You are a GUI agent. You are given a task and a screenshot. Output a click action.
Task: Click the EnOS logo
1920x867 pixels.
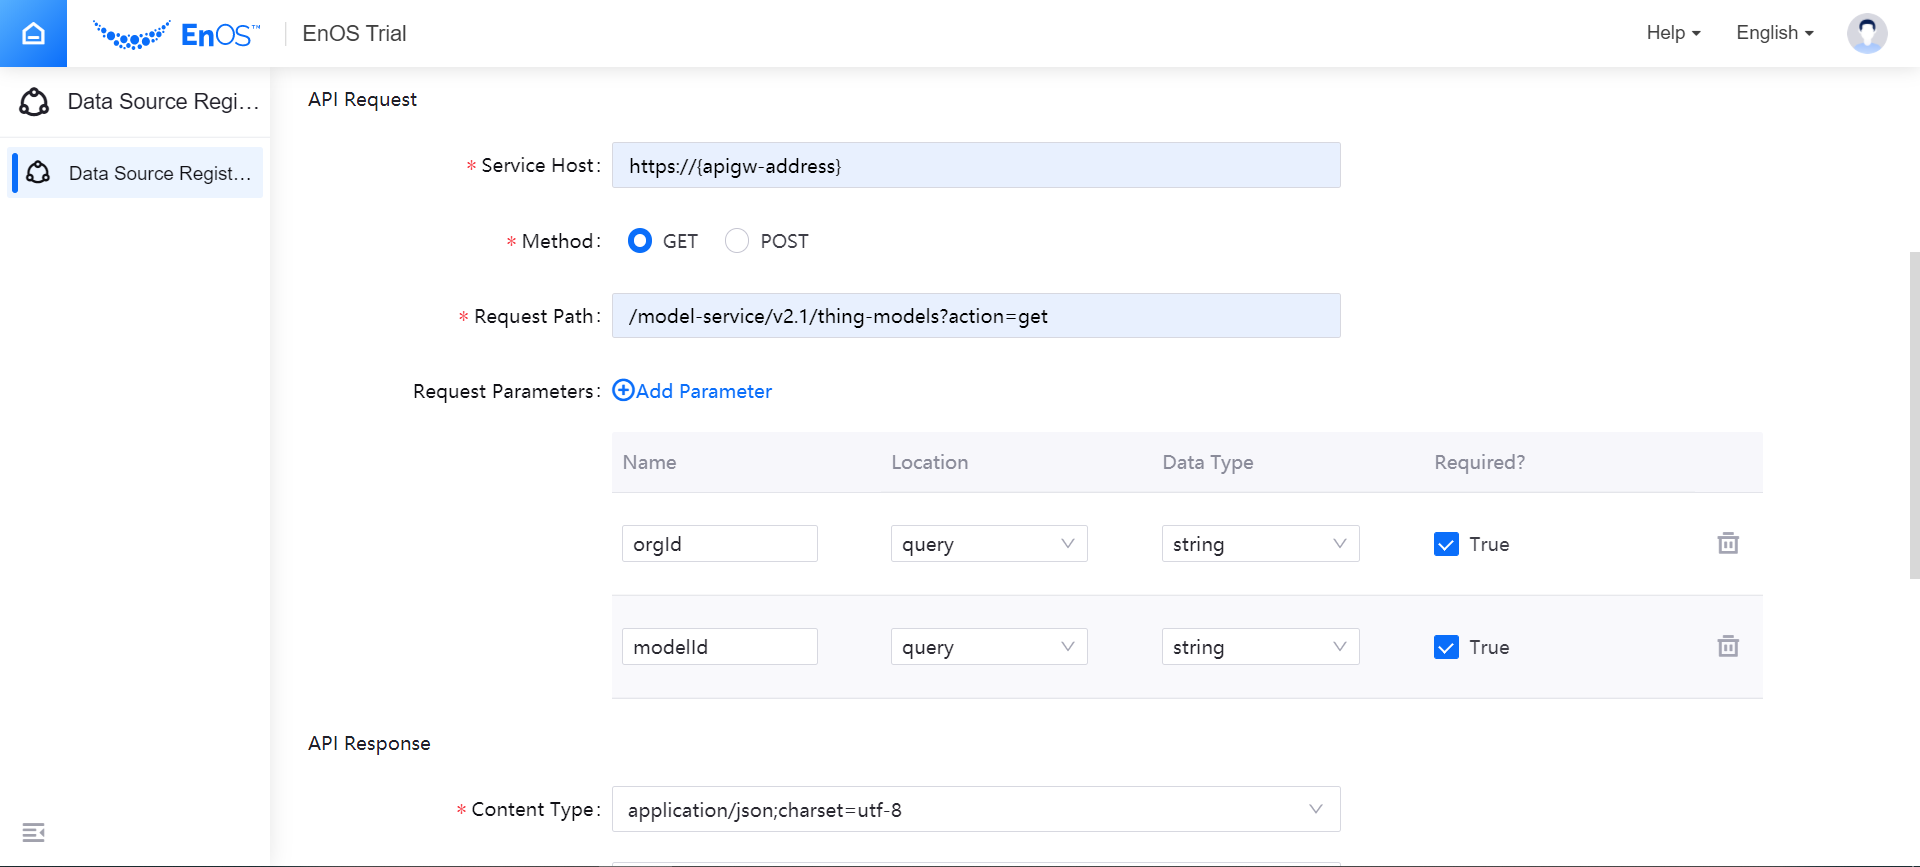coord(176,35)
